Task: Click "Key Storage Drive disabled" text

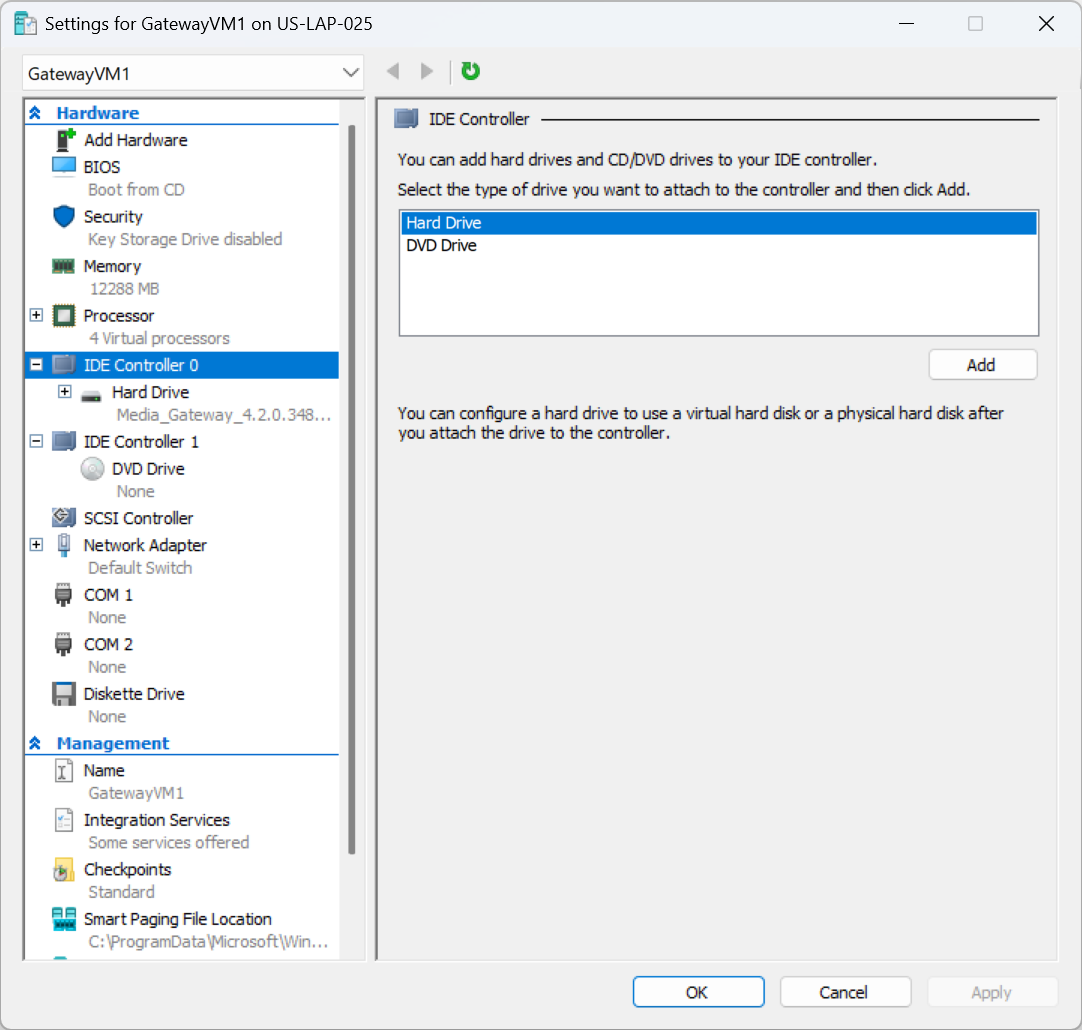Action: (185, 239)
